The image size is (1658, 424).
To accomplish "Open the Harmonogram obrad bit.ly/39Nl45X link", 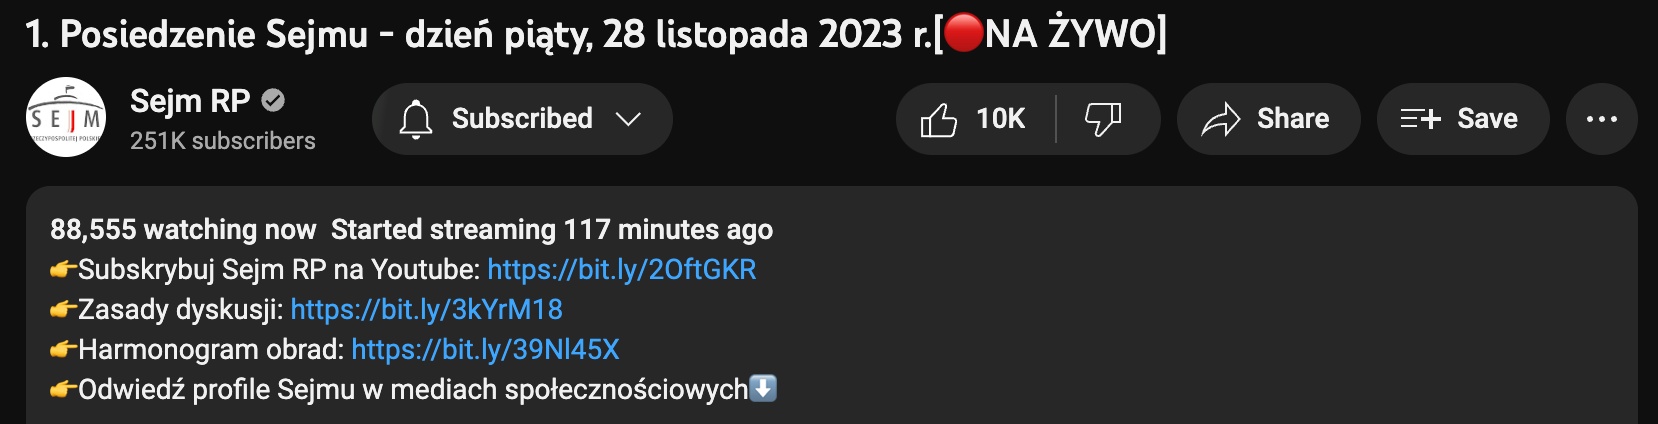I will point(486,350).
